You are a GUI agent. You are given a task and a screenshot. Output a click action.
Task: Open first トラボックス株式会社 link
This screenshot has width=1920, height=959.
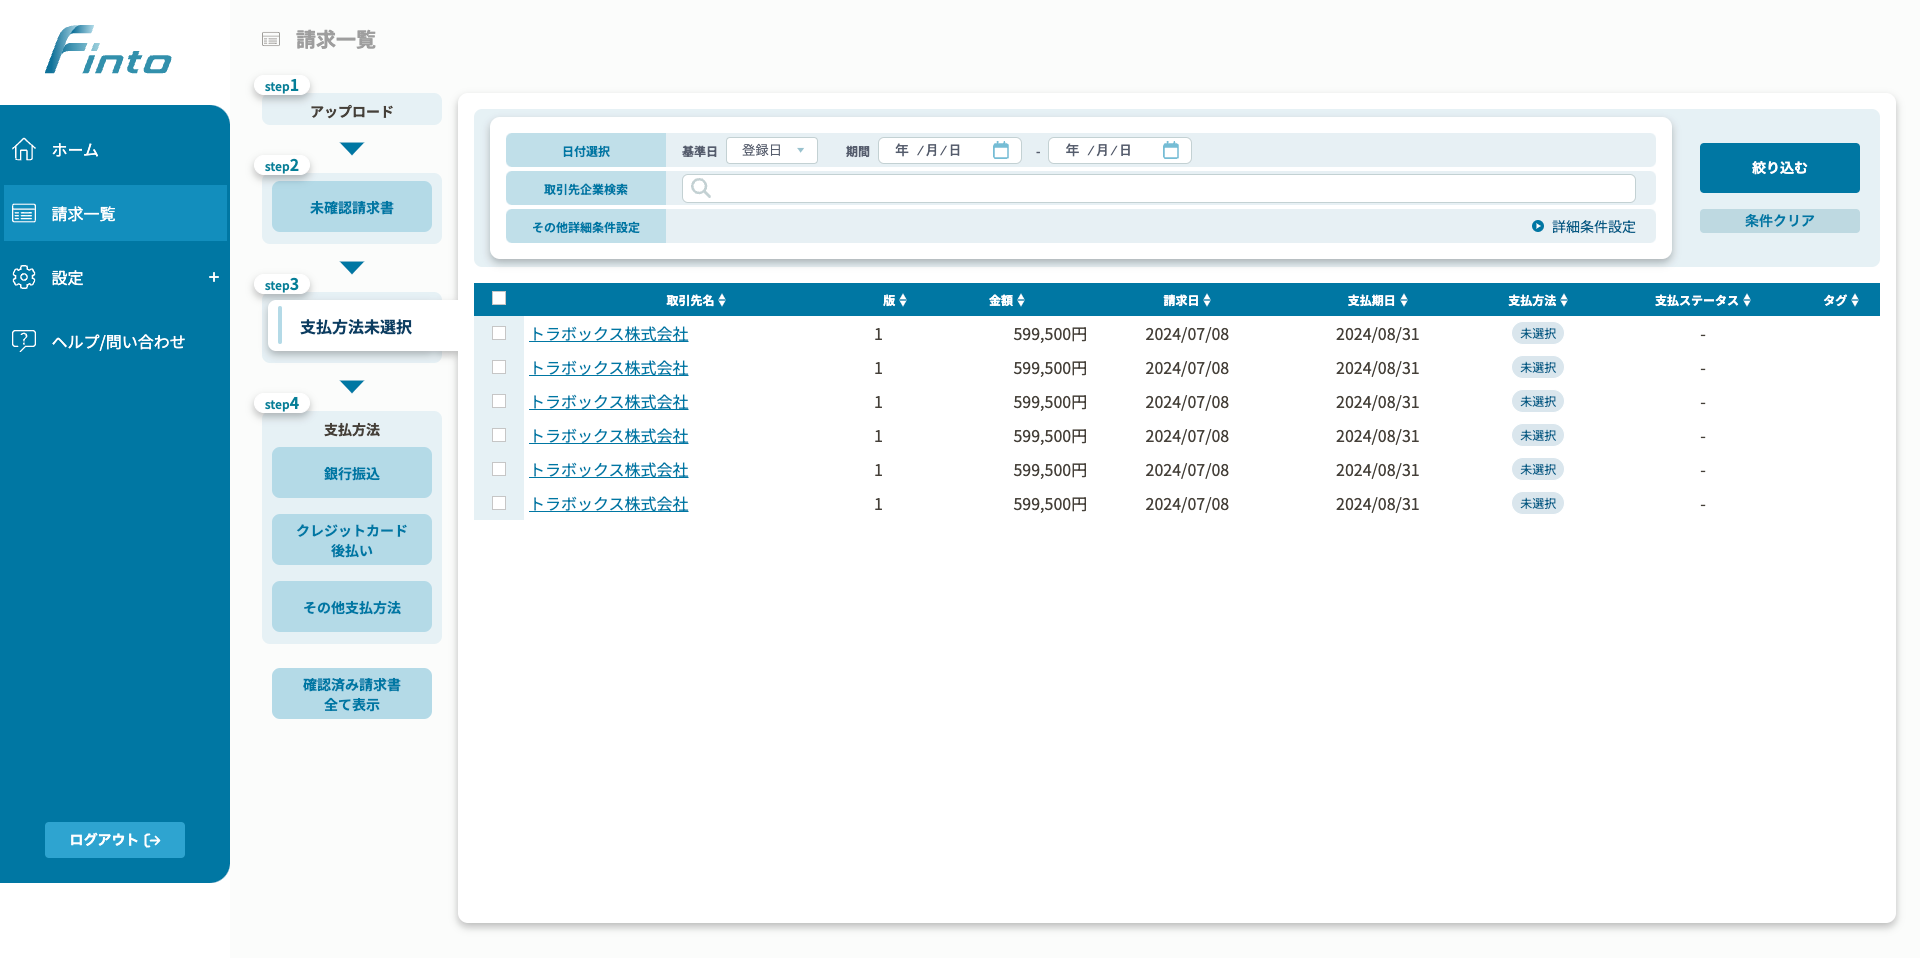pyautogui.click(x=609, y=334)
